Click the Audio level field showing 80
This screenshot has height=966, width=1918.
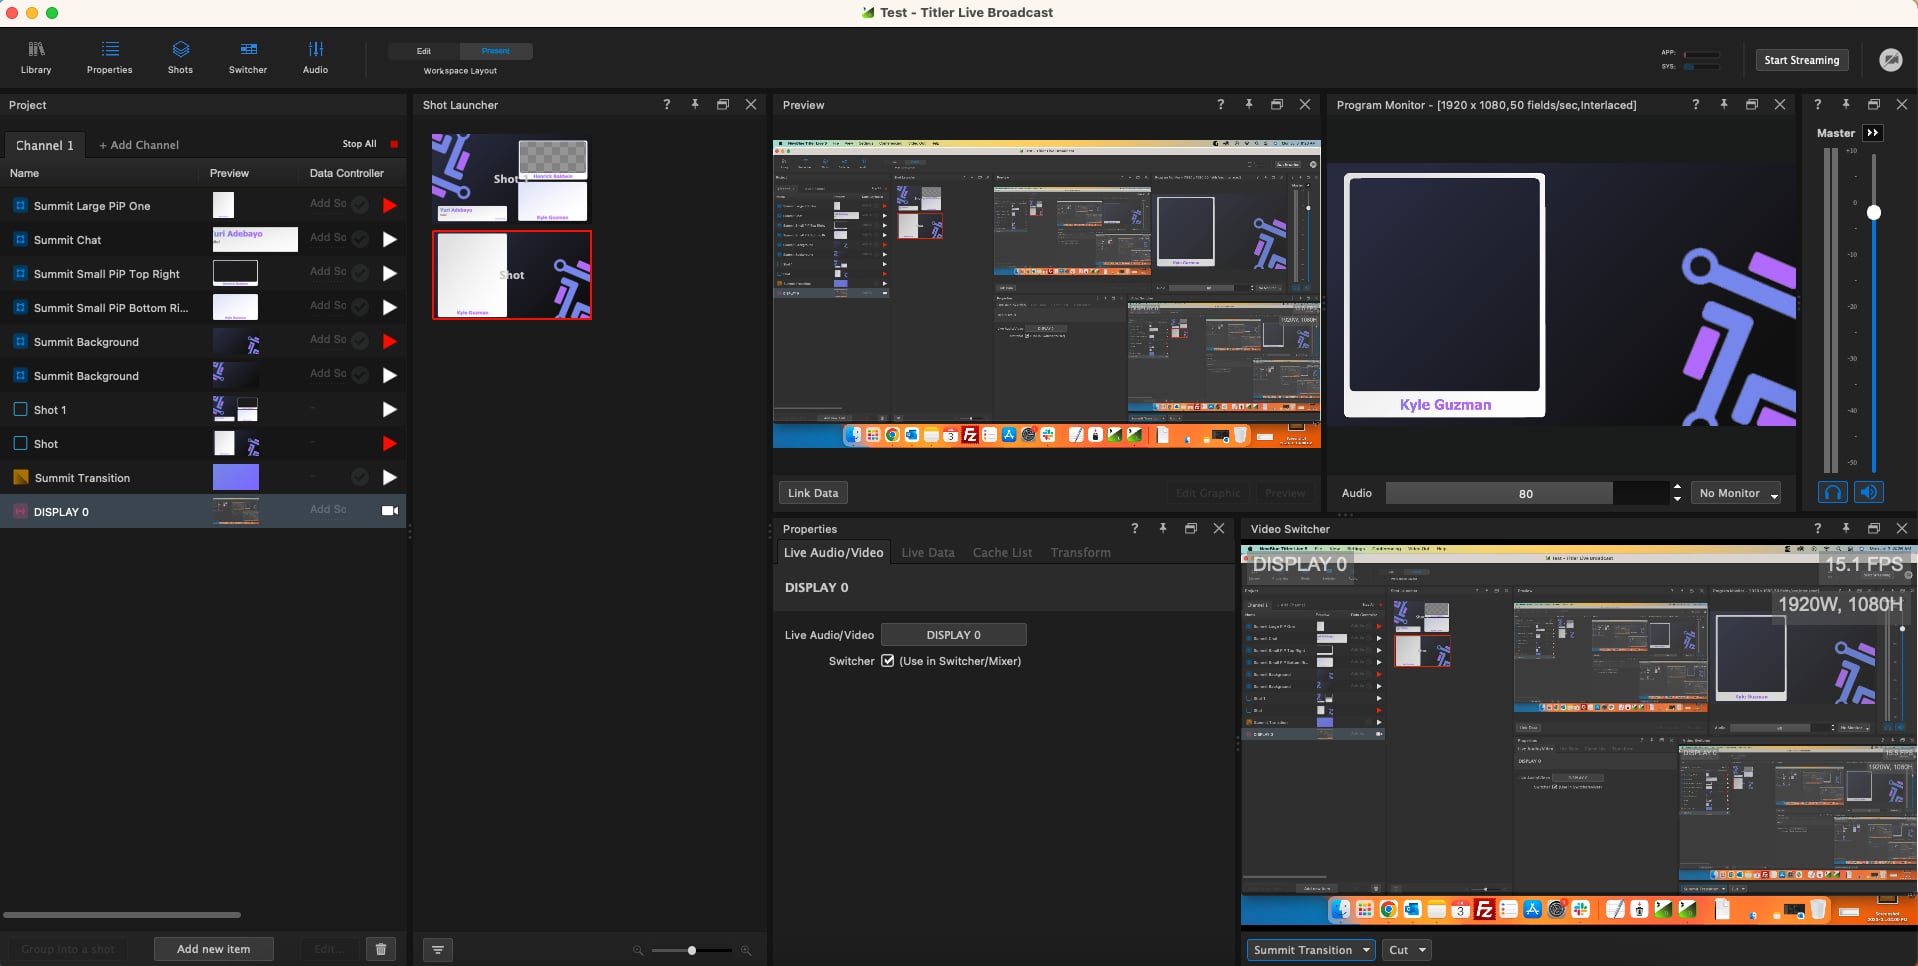point(1526,493)
